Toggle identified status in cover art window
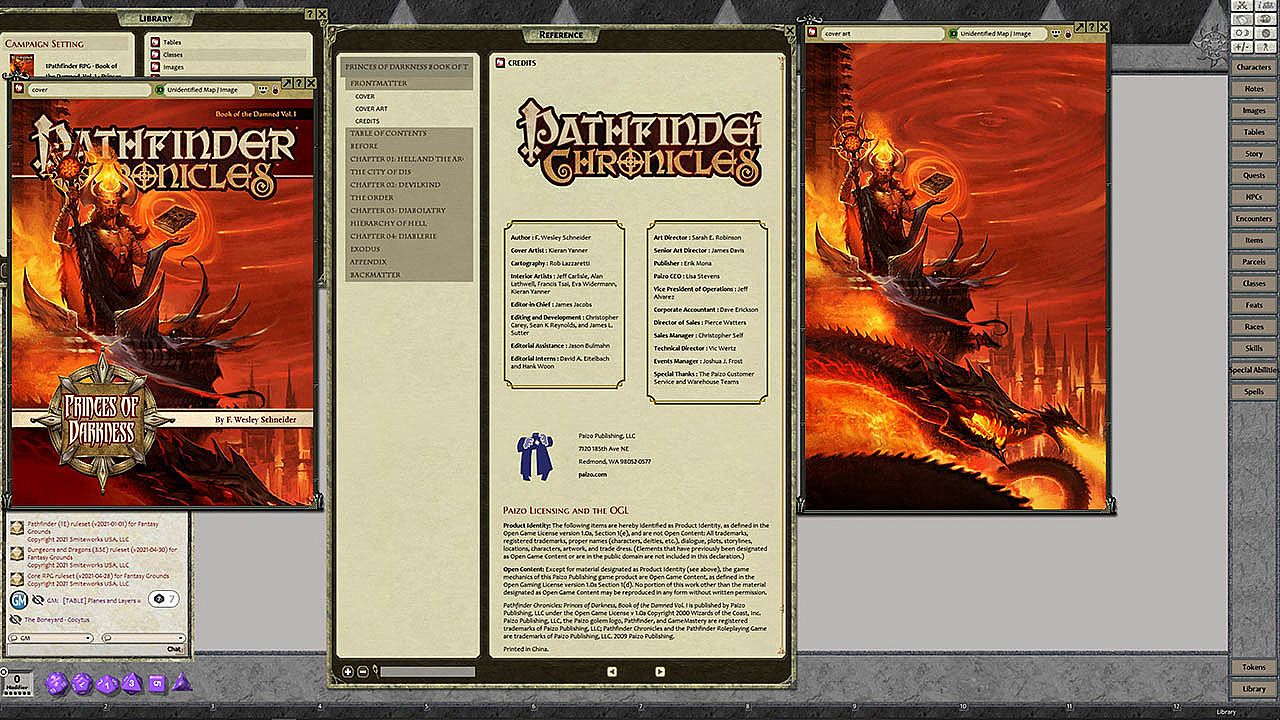 [x=953, y=34]
